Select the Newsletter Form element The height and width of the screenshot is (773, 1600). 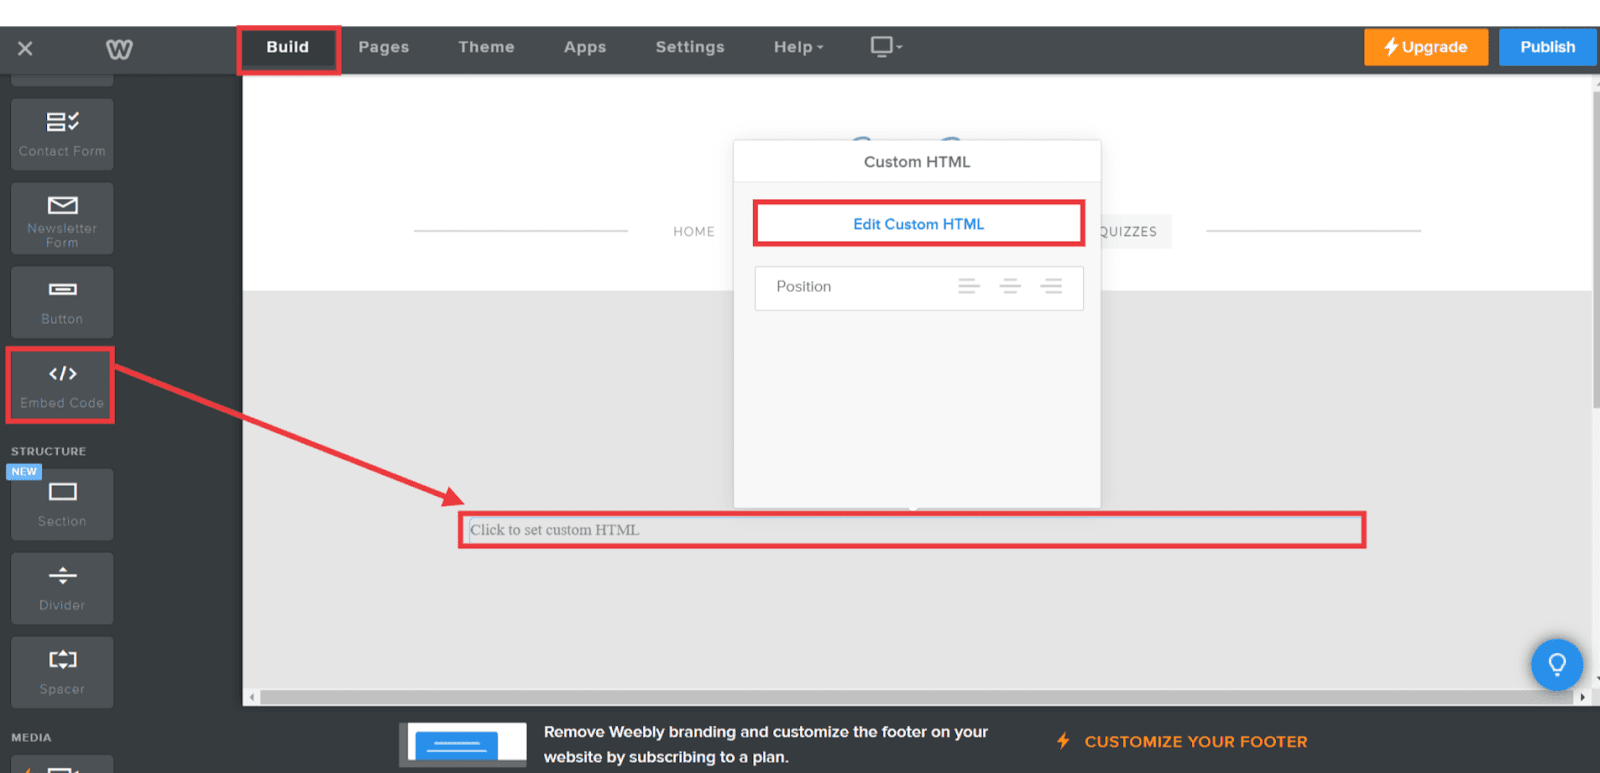pos(62,218)
